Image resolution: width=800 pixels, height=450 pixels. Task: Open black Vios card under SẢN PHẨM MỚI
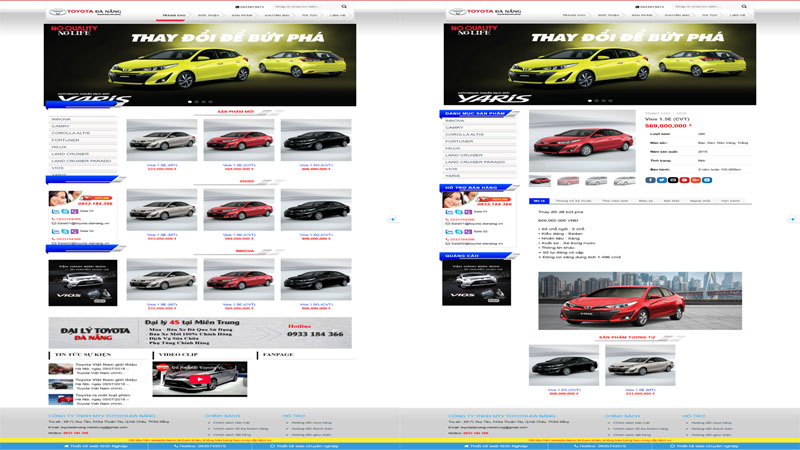pos(316,140)
